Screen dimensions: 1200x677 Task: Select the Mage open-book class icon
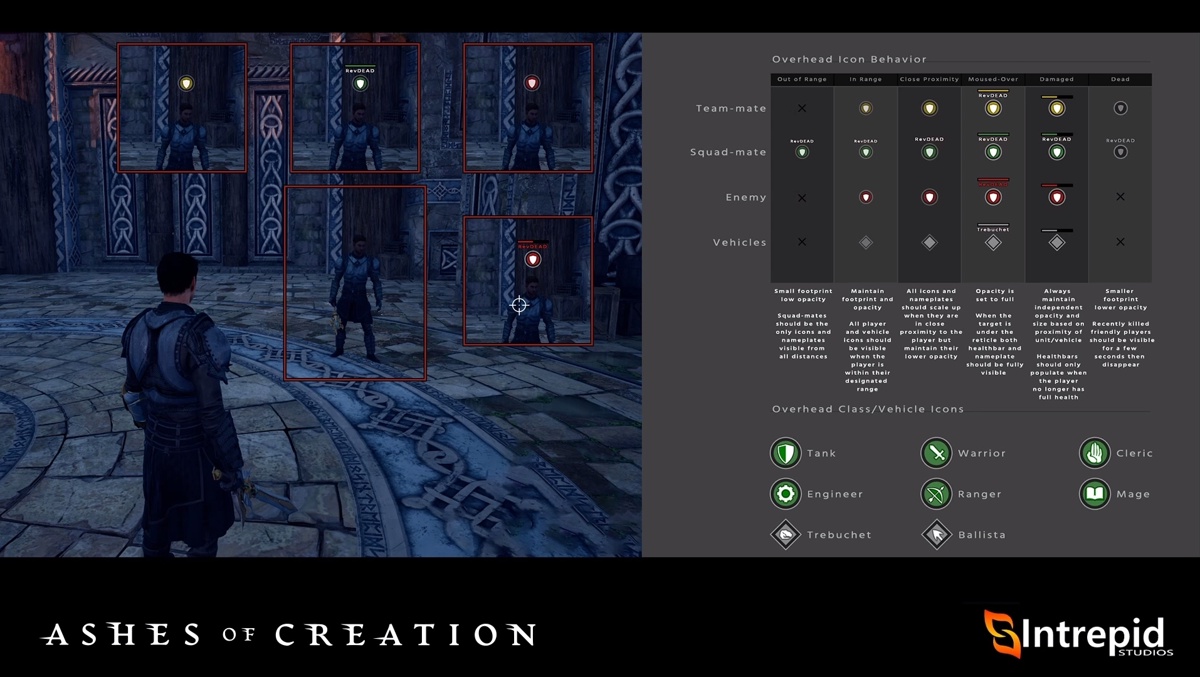point(1095,494)
